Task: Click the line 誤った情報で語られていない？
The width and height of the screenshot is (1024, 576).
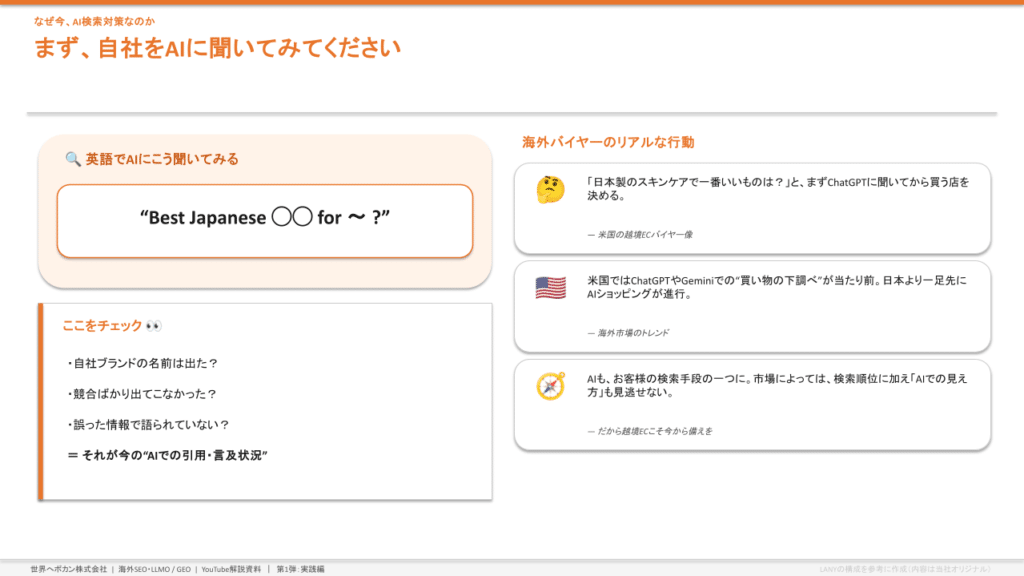Action: [148, 424]
